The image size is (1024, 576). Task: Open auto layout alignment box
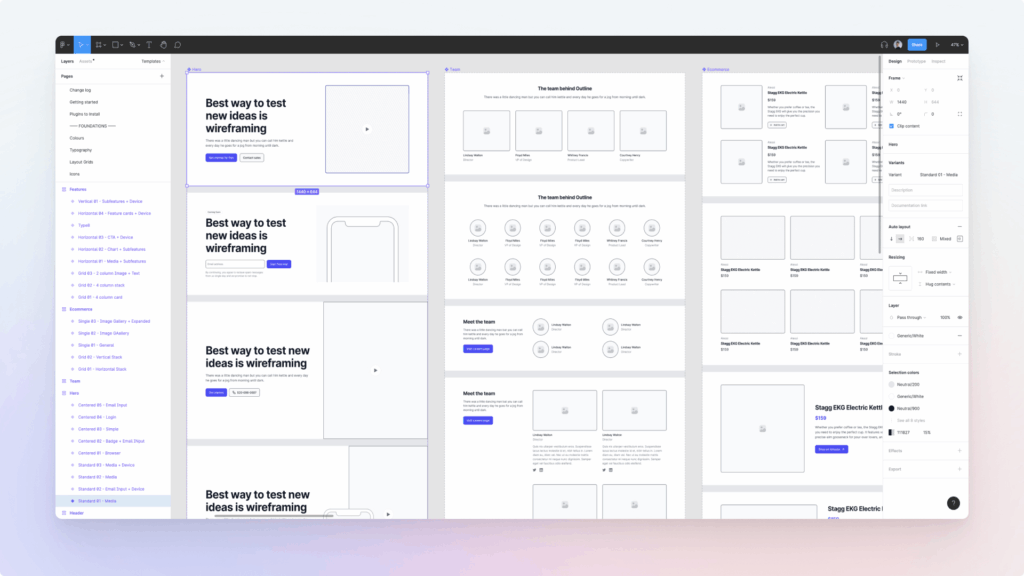click(959, 239)
